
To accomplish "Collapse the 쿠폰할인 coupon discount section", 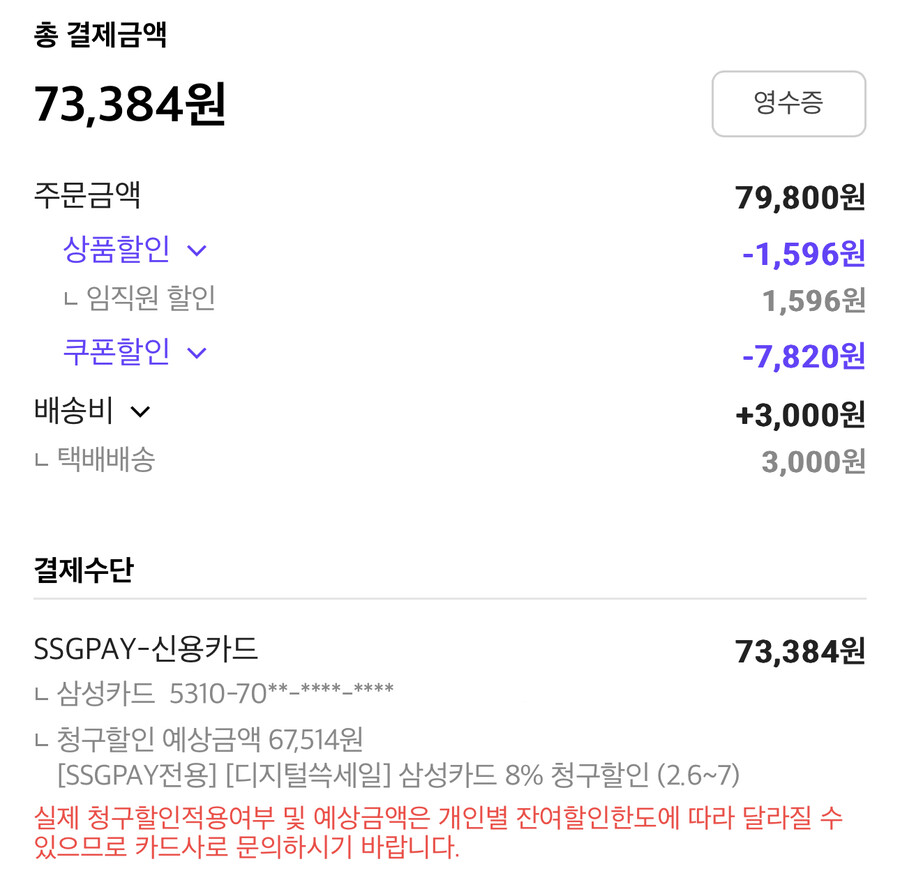I will click(135, 352).
